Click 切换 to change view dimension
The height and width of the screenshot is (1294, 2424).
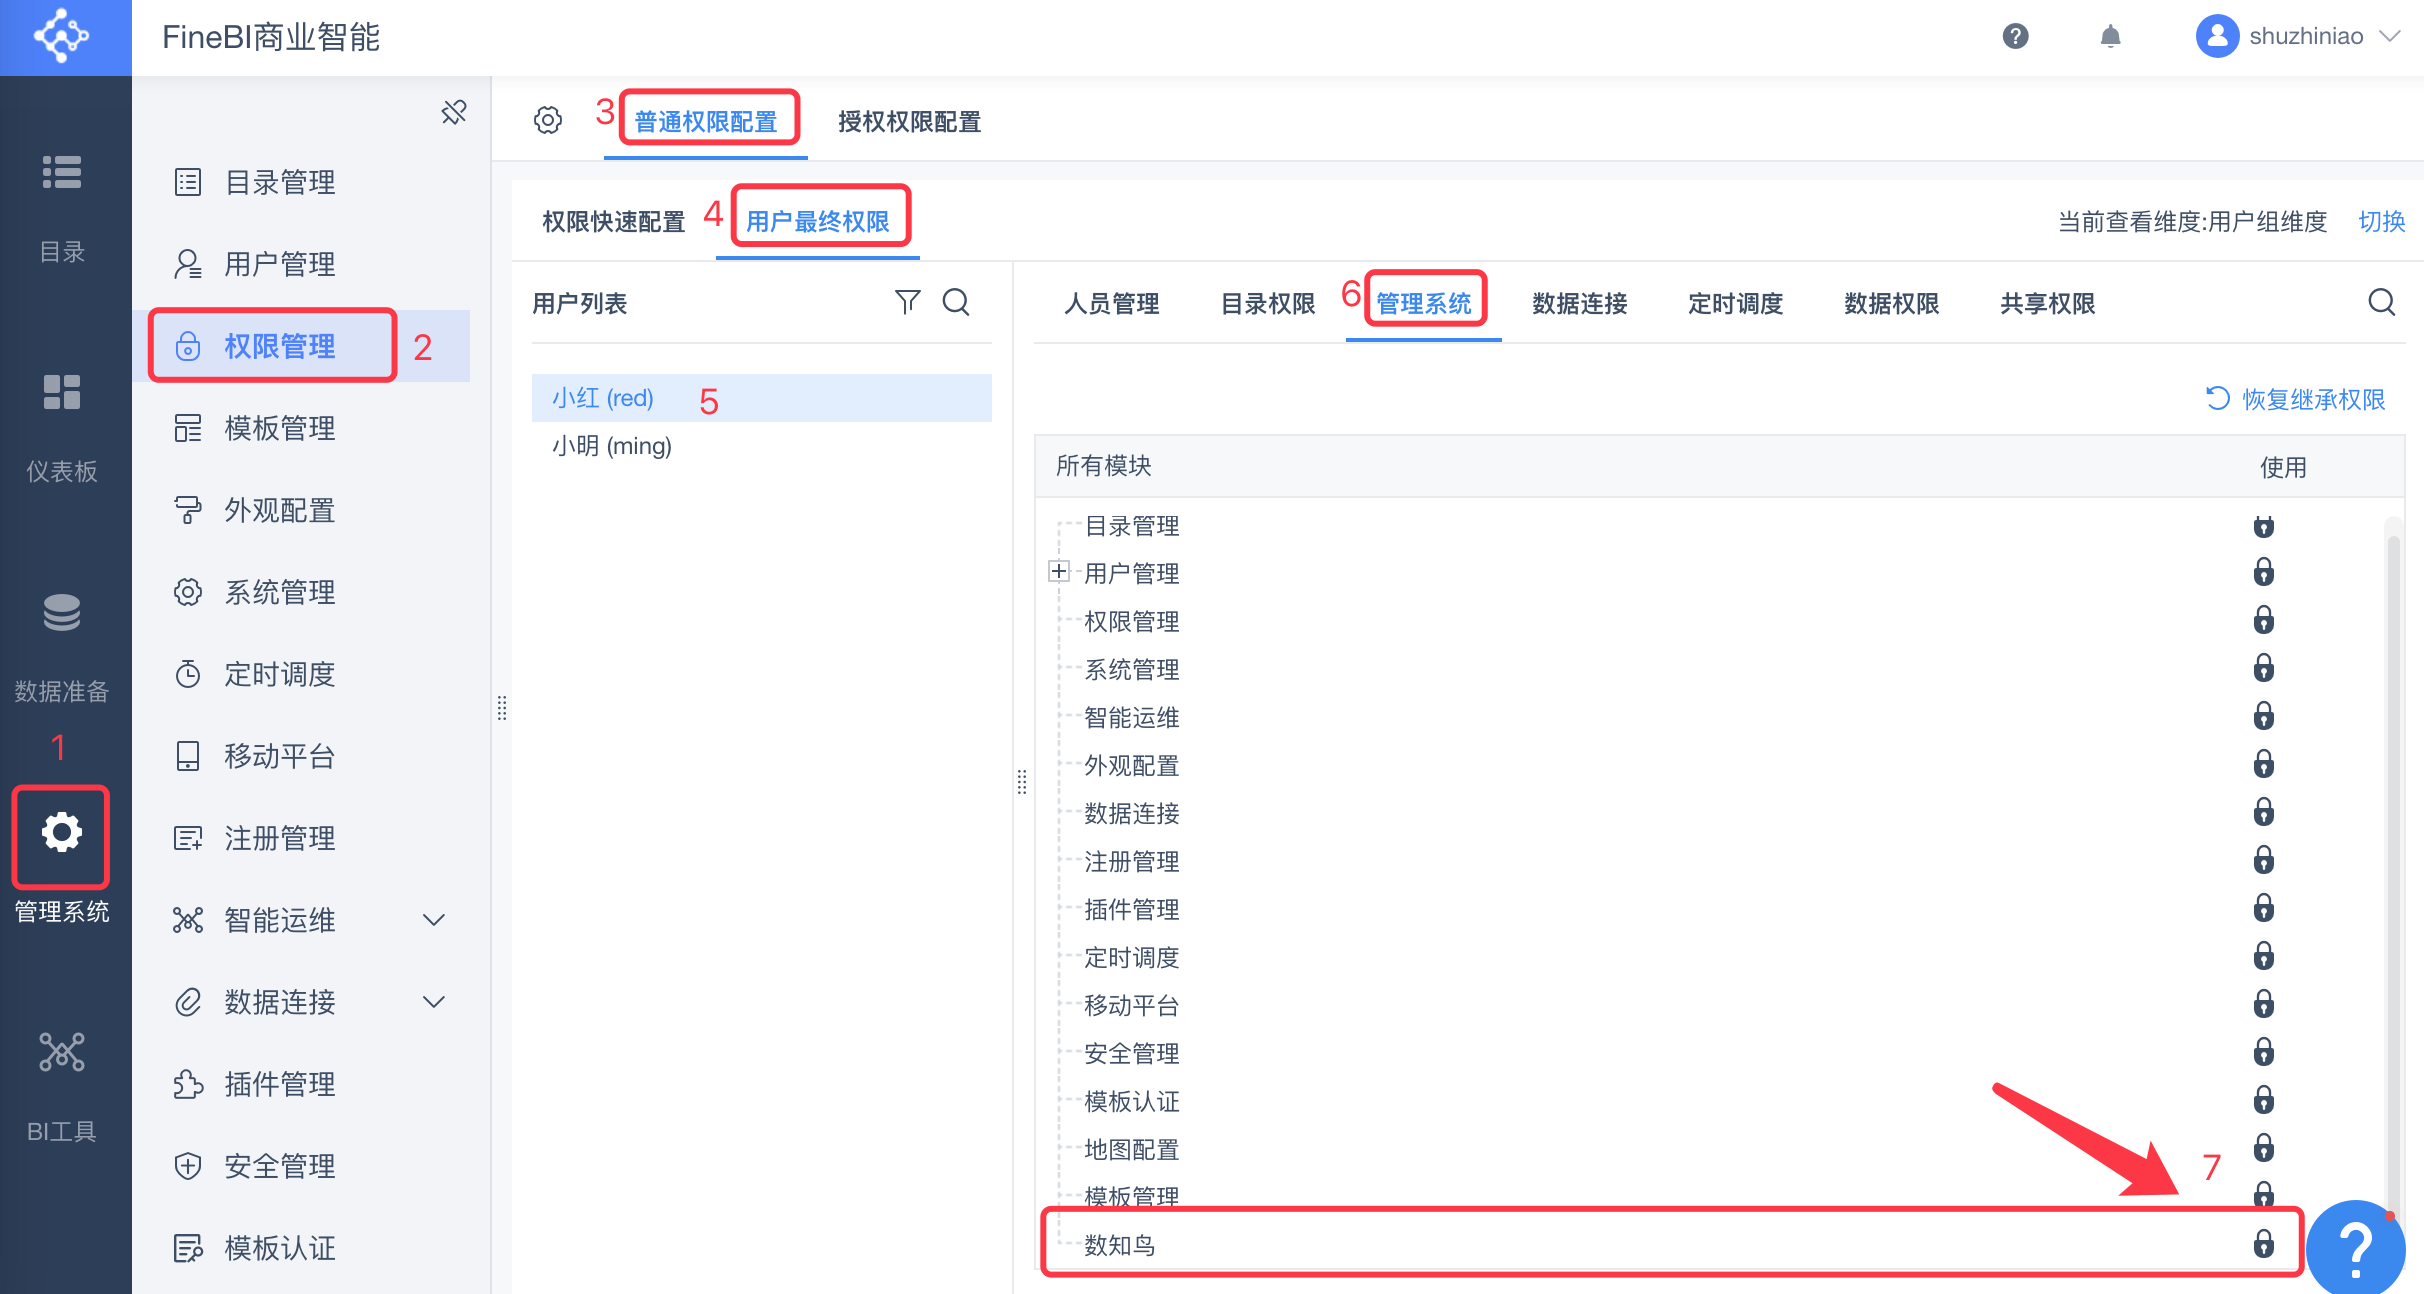tap(2381, 221)
